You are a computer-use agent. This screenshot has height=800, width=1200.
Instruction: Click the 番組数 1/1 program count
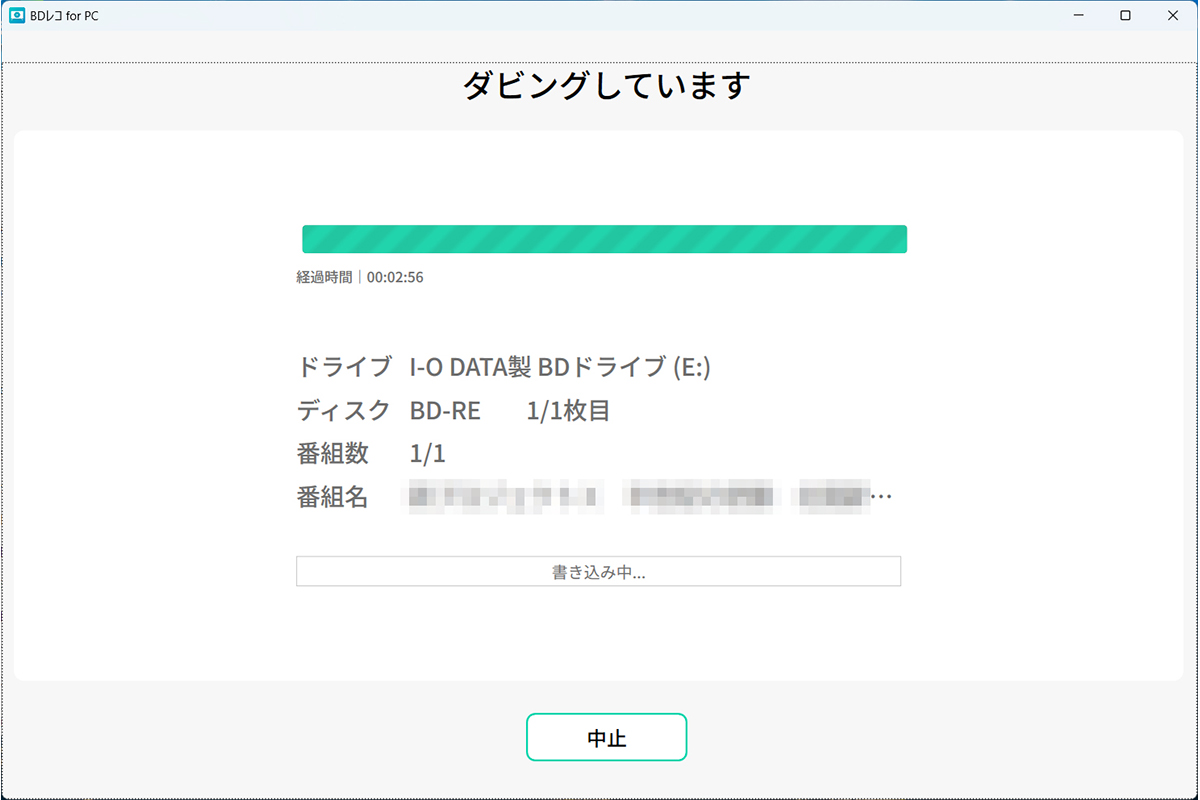click(x=428, y=453)
